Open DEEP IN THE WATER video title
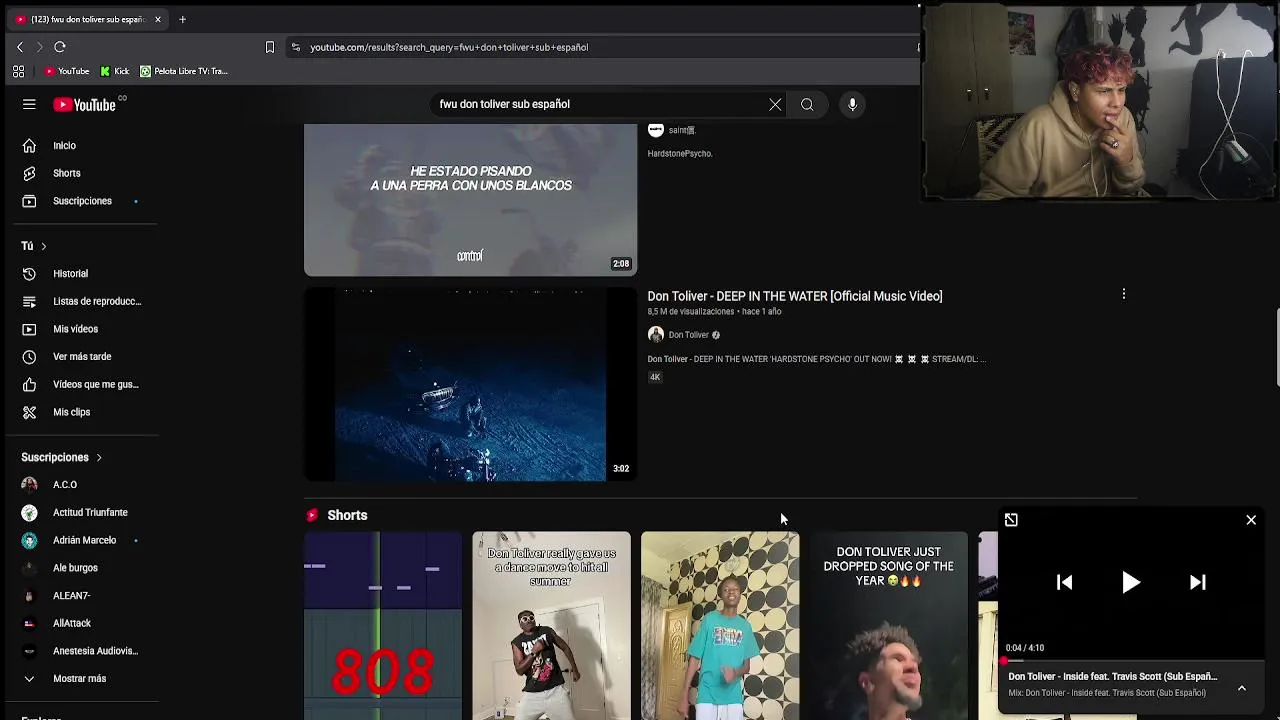 795,296
